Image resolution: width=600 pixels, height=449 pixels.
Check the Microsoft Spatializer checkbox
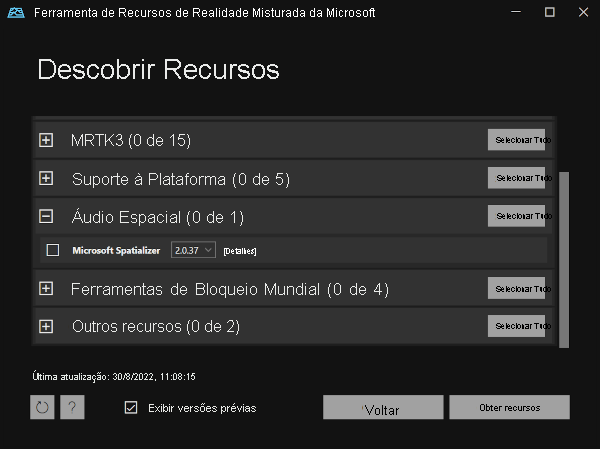(53, 250)
